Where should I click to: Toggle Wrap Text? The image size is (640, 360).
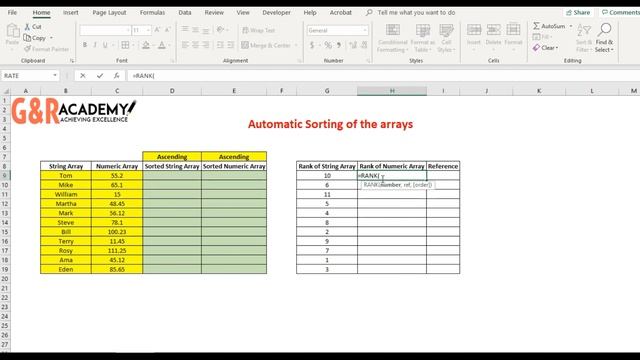(258, 30)
